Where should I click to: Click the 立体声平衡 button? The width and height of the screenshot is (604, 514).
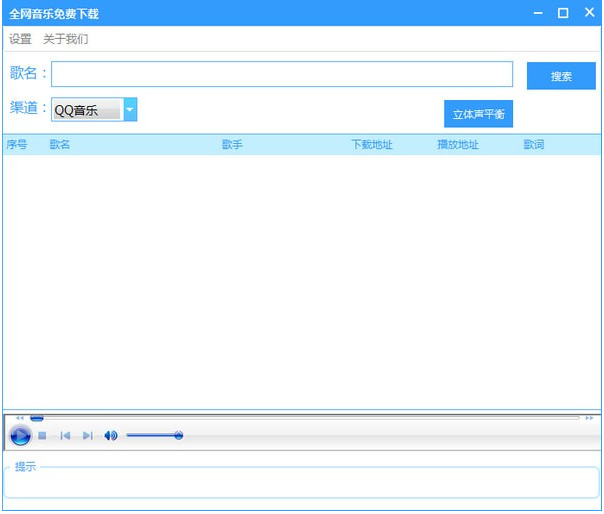pos(478,114)
